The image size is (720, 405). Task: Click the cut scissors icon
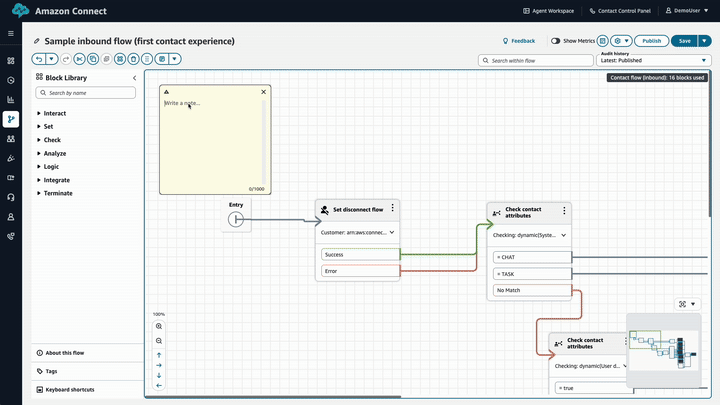click(80, 60)
